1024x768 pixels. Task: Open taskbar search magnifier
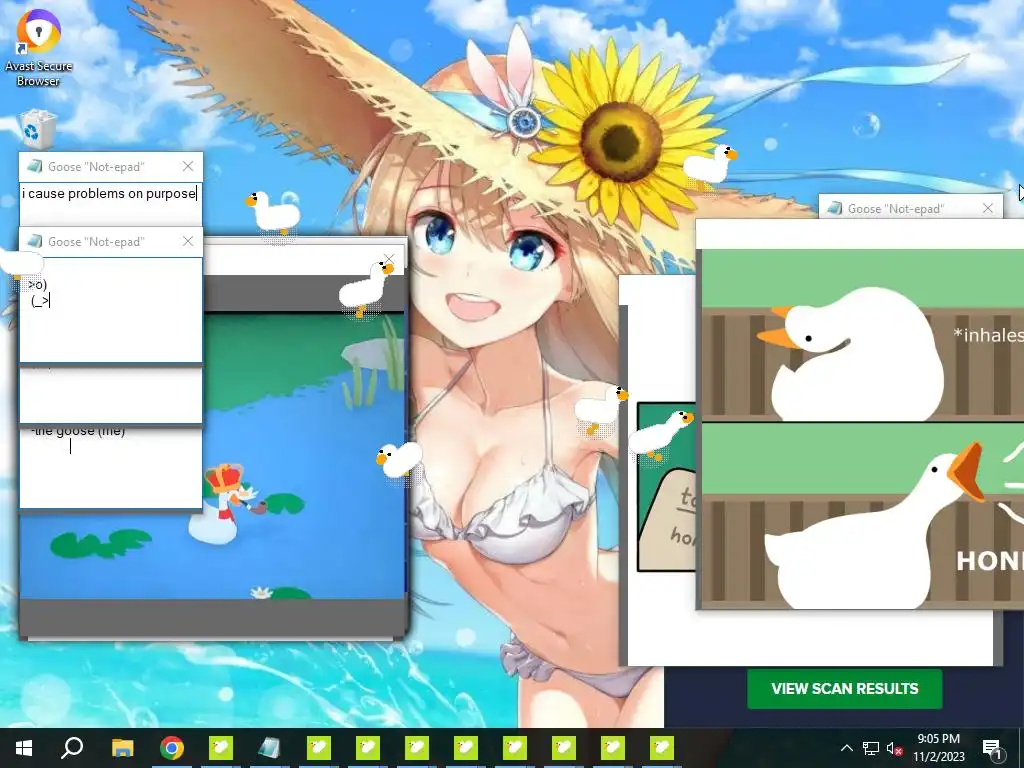(x=72, y=748)
